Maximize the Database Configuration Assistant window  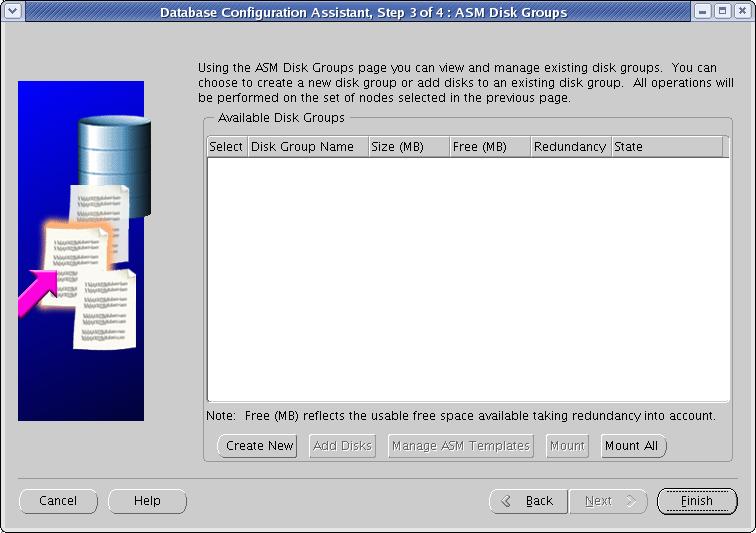tap(721, 12)
